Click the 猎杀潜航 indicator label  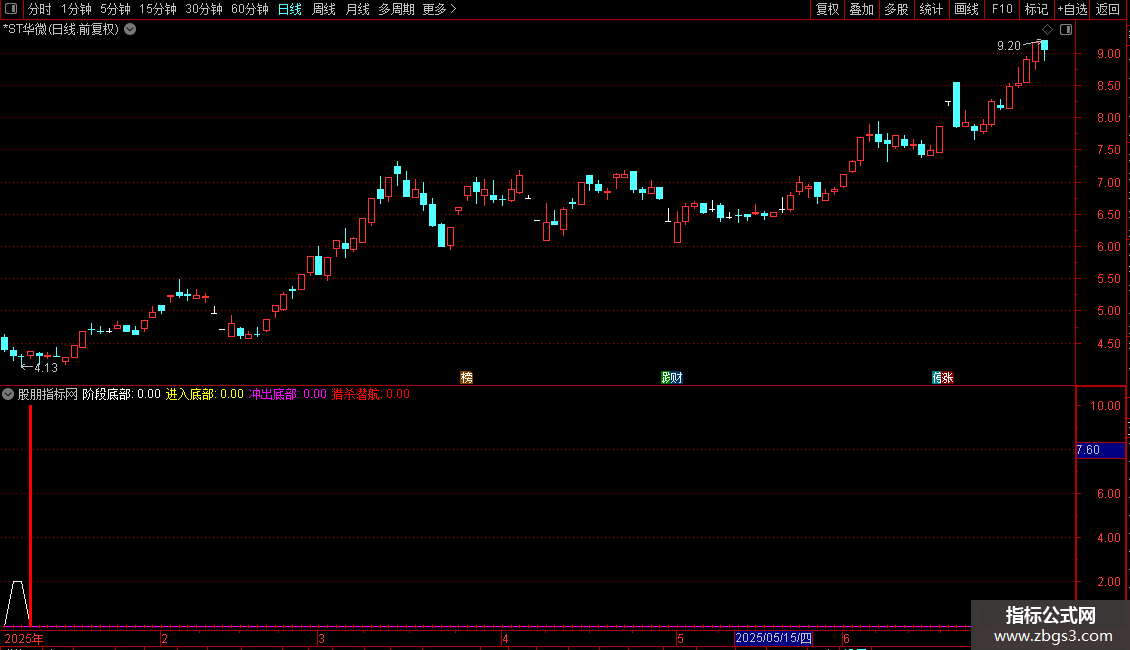click(370, 394)
